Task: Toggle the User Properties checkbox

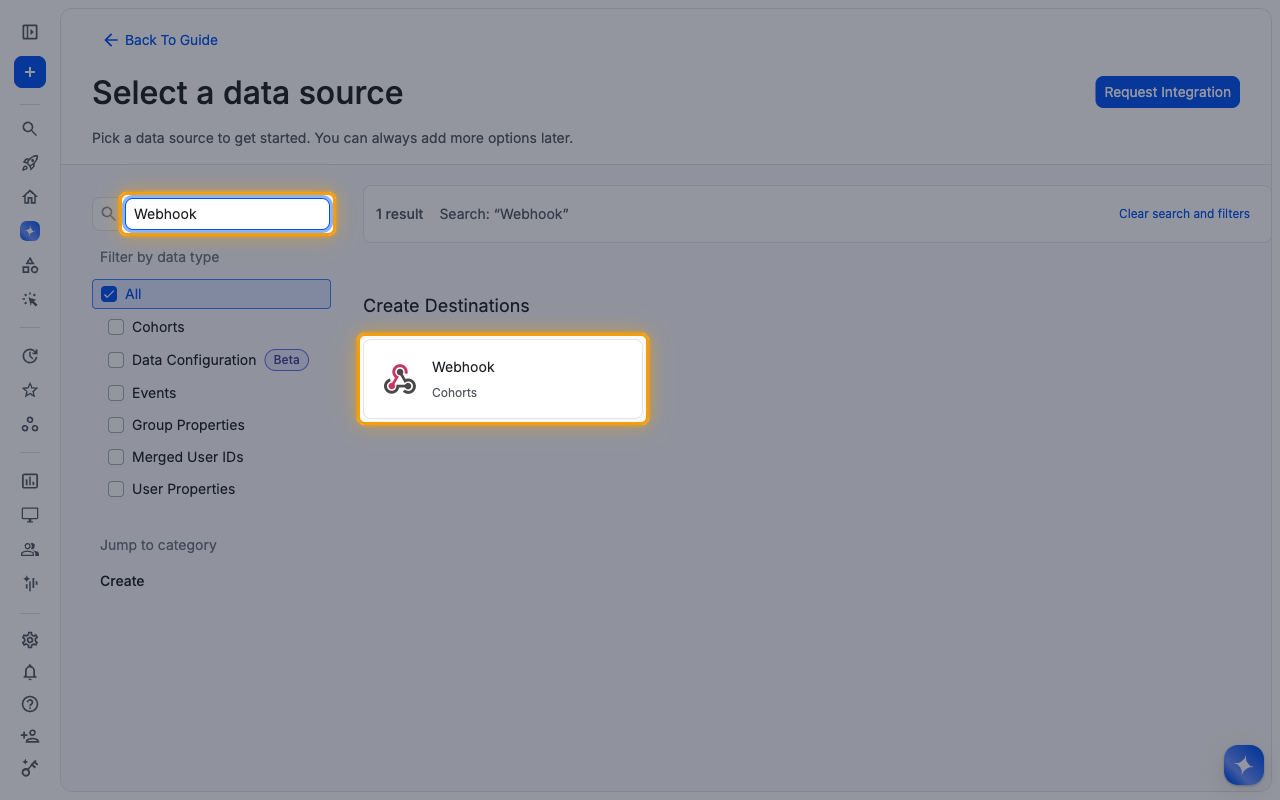Action: coord(116,489)
